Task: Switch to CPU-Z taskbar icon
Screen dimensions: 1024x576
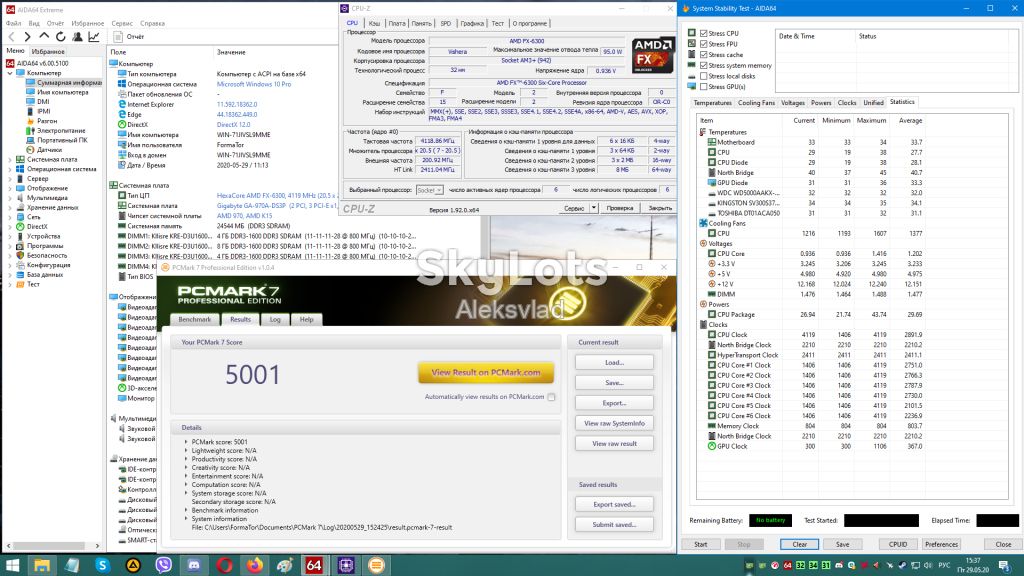Action: (x=345, y=565)
